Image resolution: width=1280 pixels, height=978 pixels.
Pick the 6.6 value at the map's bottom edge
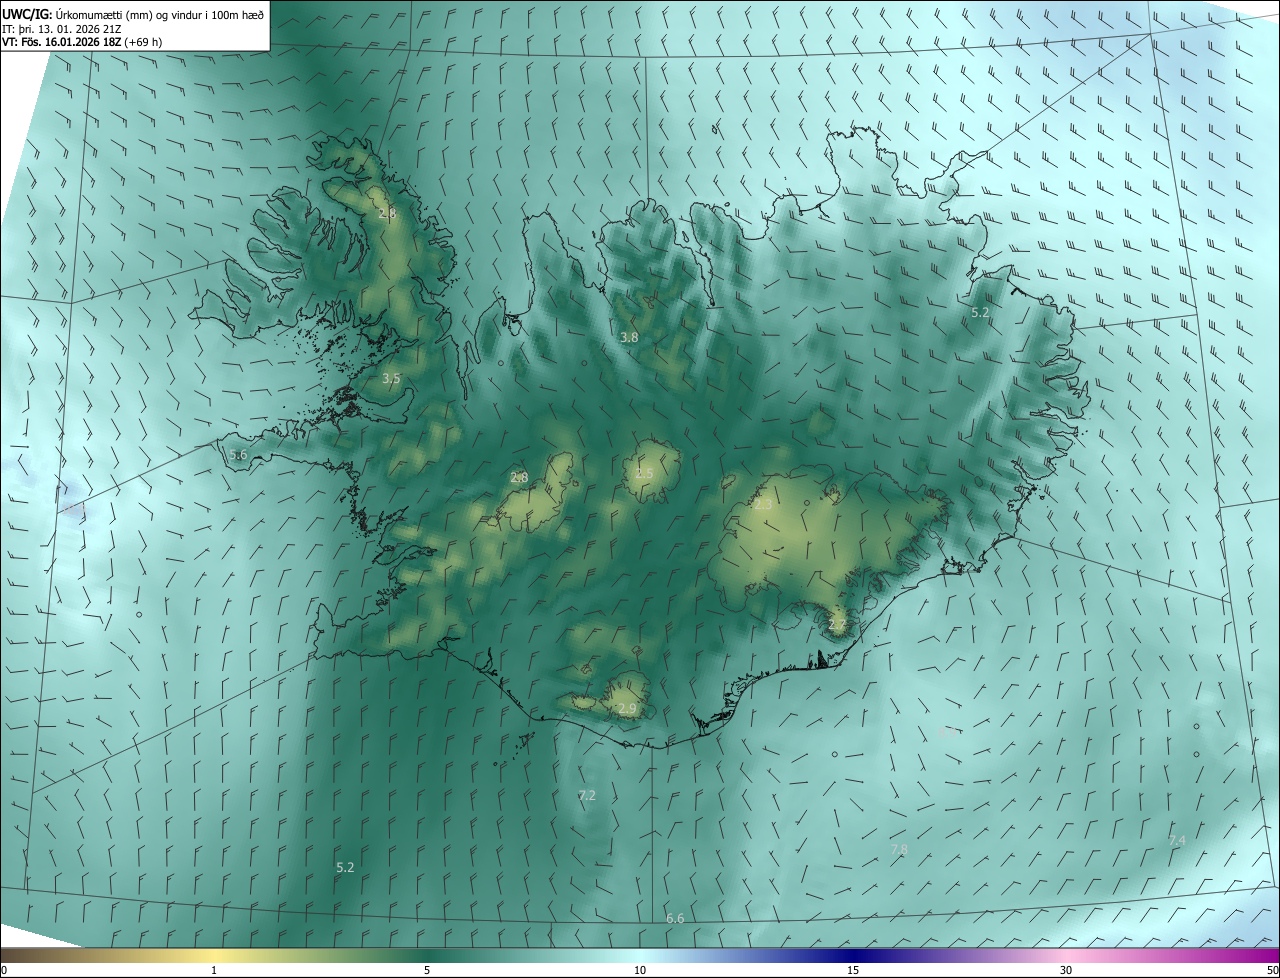click(x=675, y=919)
